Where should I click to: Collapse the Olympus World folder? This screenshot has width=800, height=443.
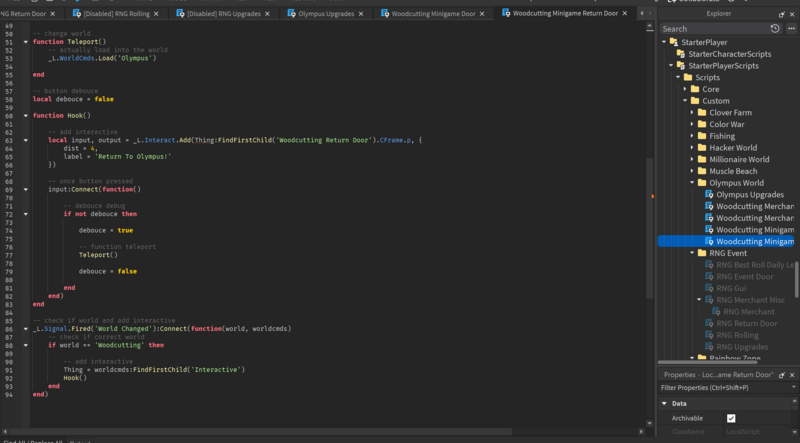point(691,183)
